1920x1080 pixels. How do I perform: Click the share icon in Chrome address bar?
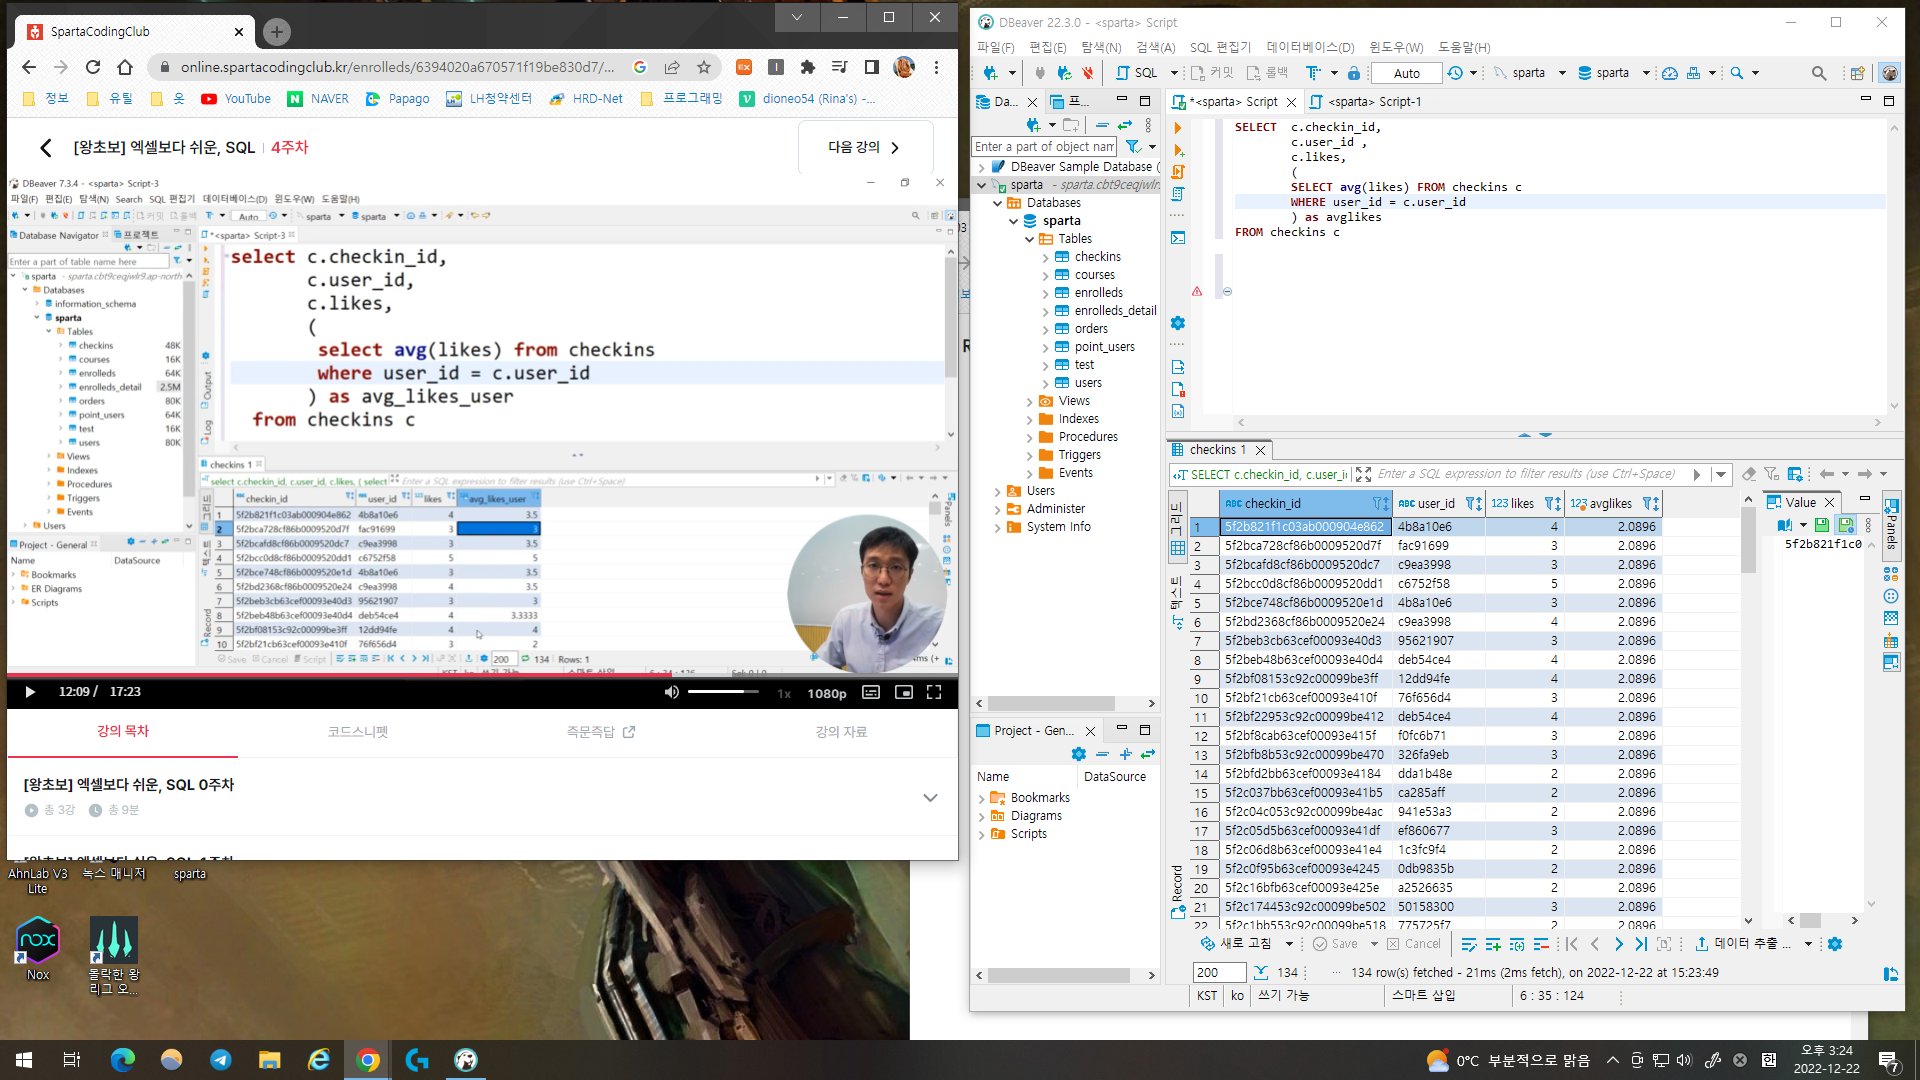coord(672,67)
